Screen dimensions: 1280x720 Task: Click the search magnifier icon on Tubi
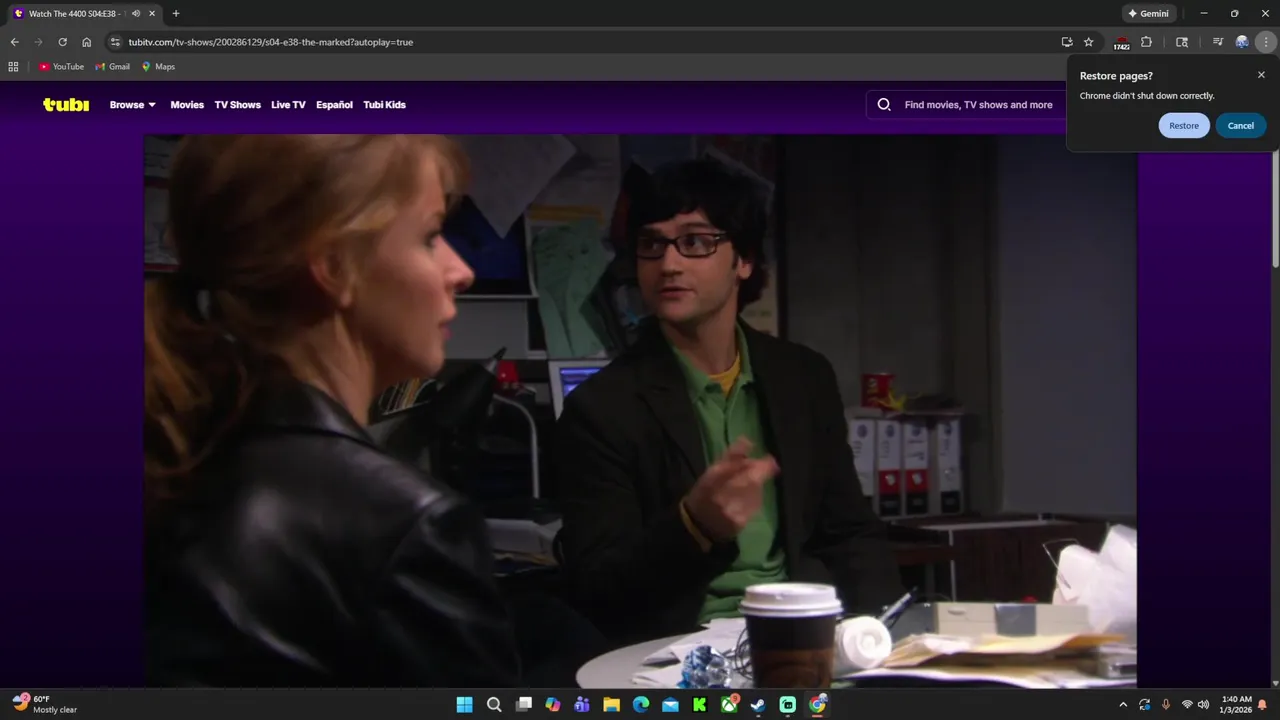pyautogui.click(x=884, y=104)
